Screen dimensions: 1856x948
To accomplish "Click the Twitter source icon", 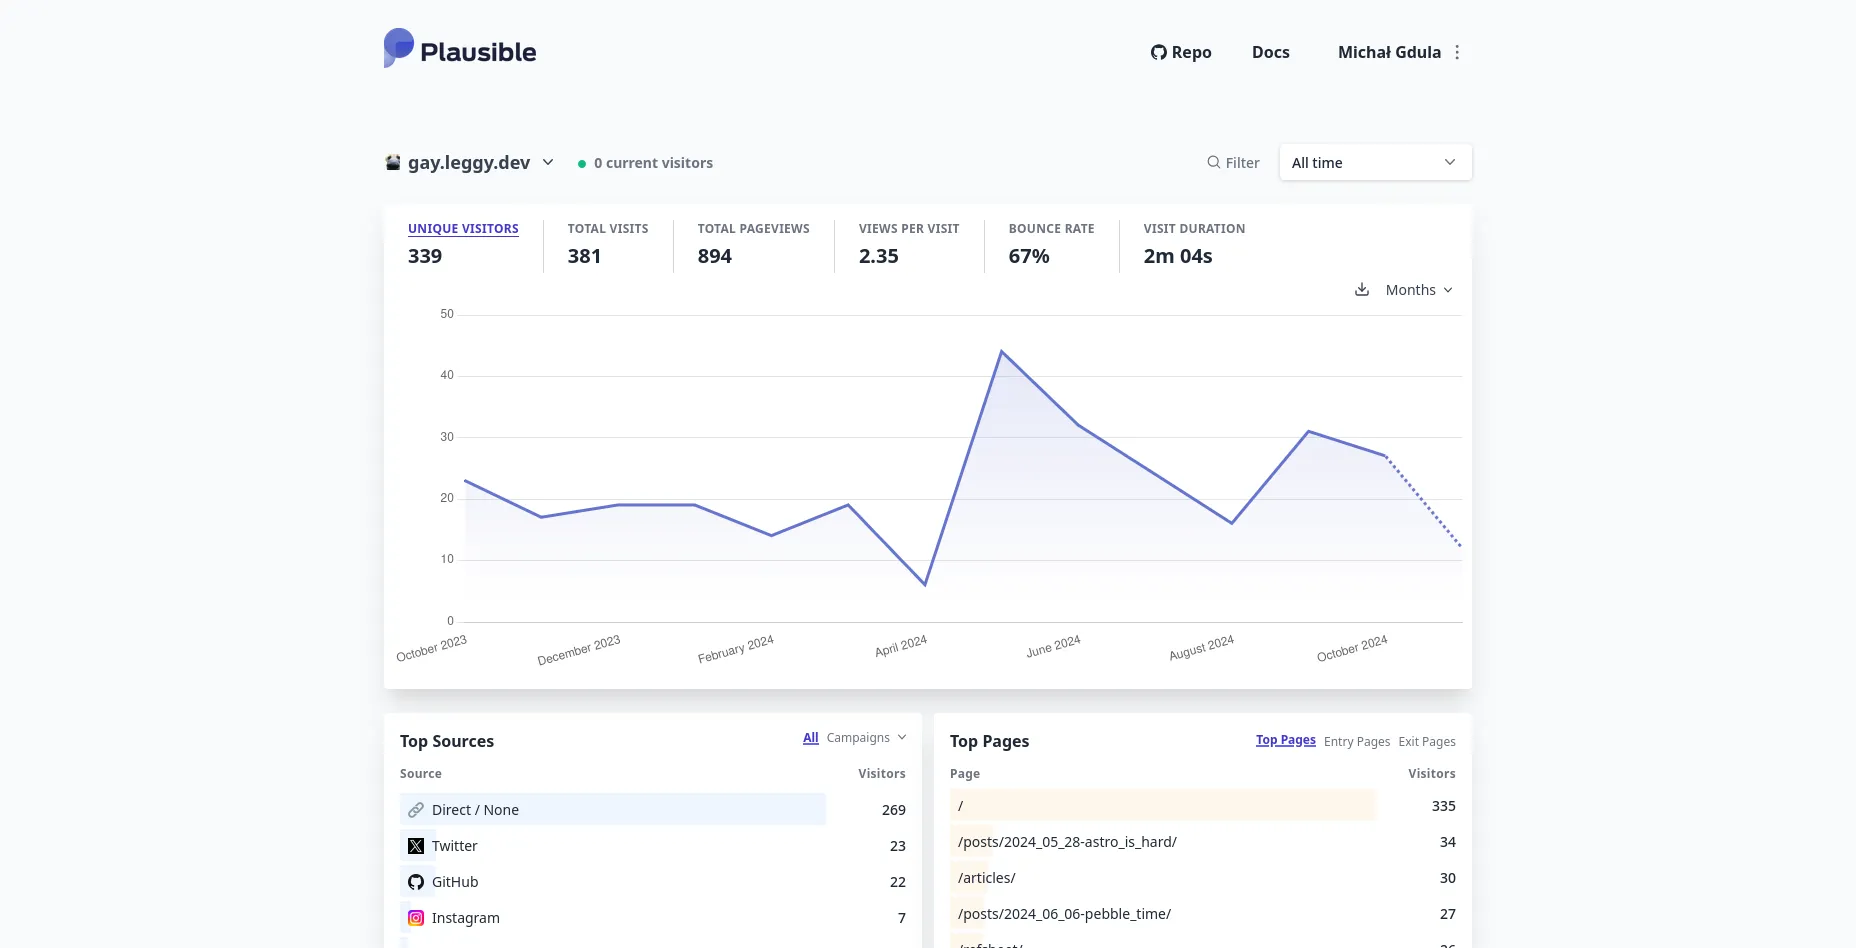I will tap(416, 846).
